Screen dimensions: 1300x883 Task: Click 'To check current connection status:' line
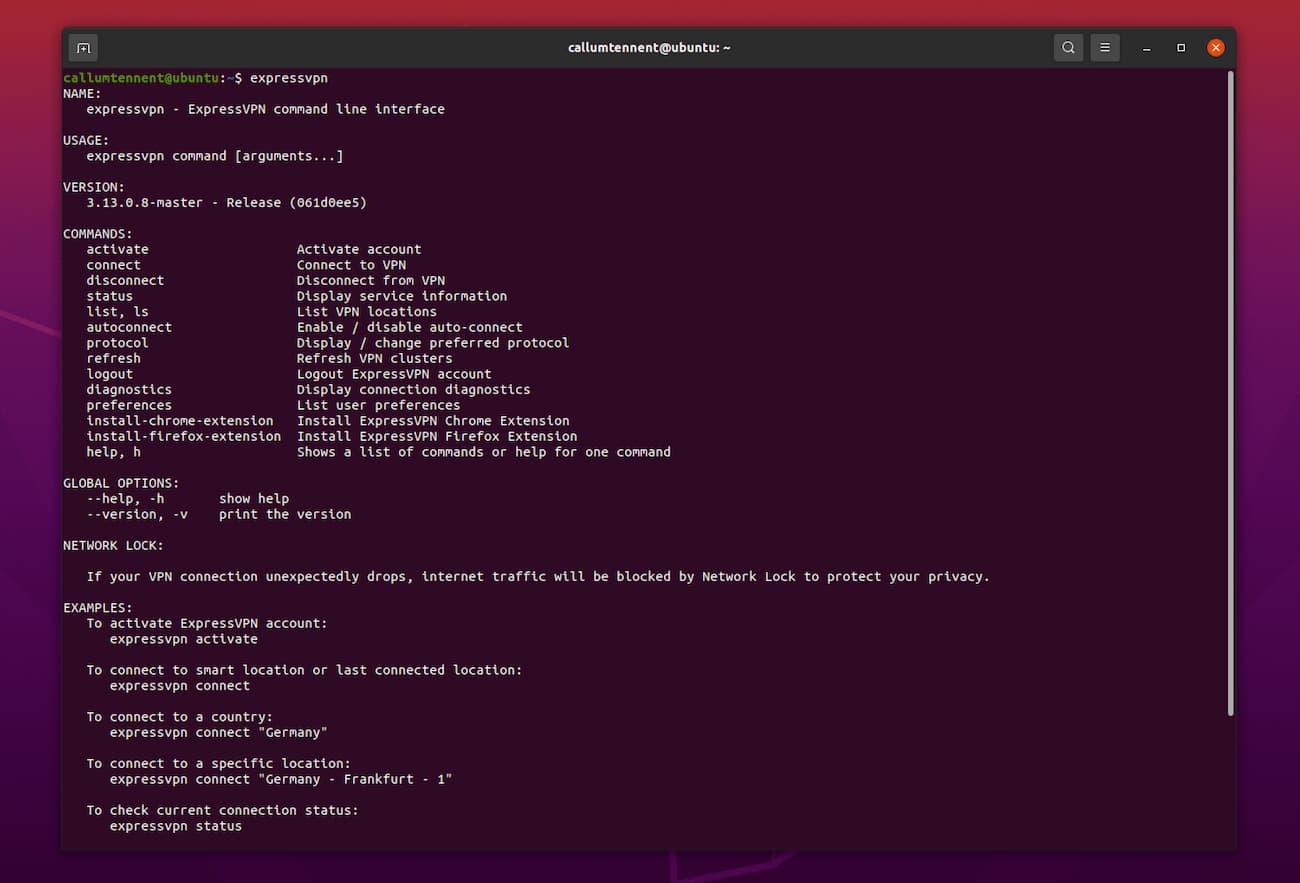[223, 810]
